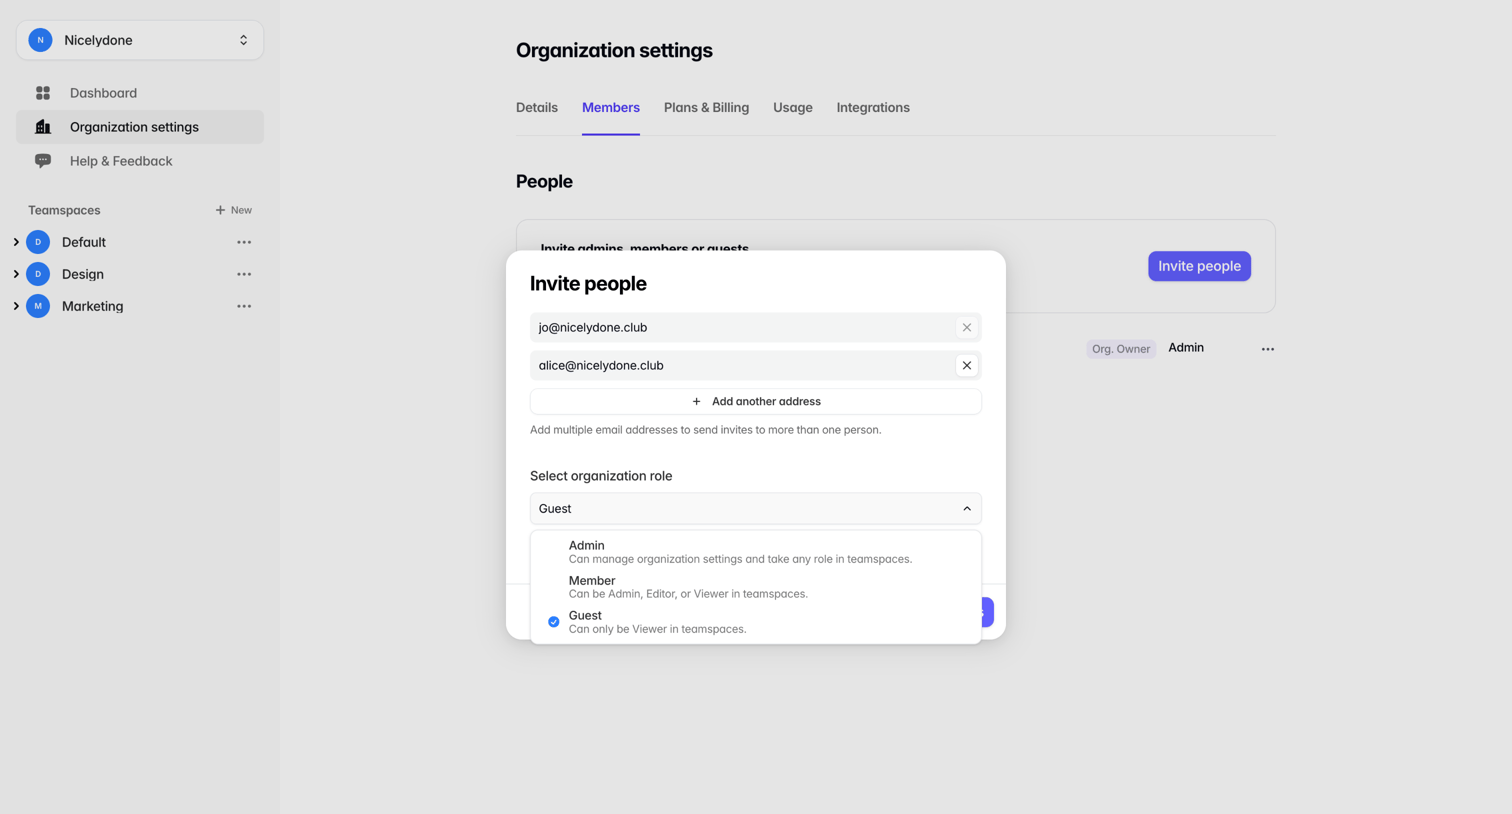Open more options for the Default teamspace
1512x814 pixels.
click(x=244, y=242)
